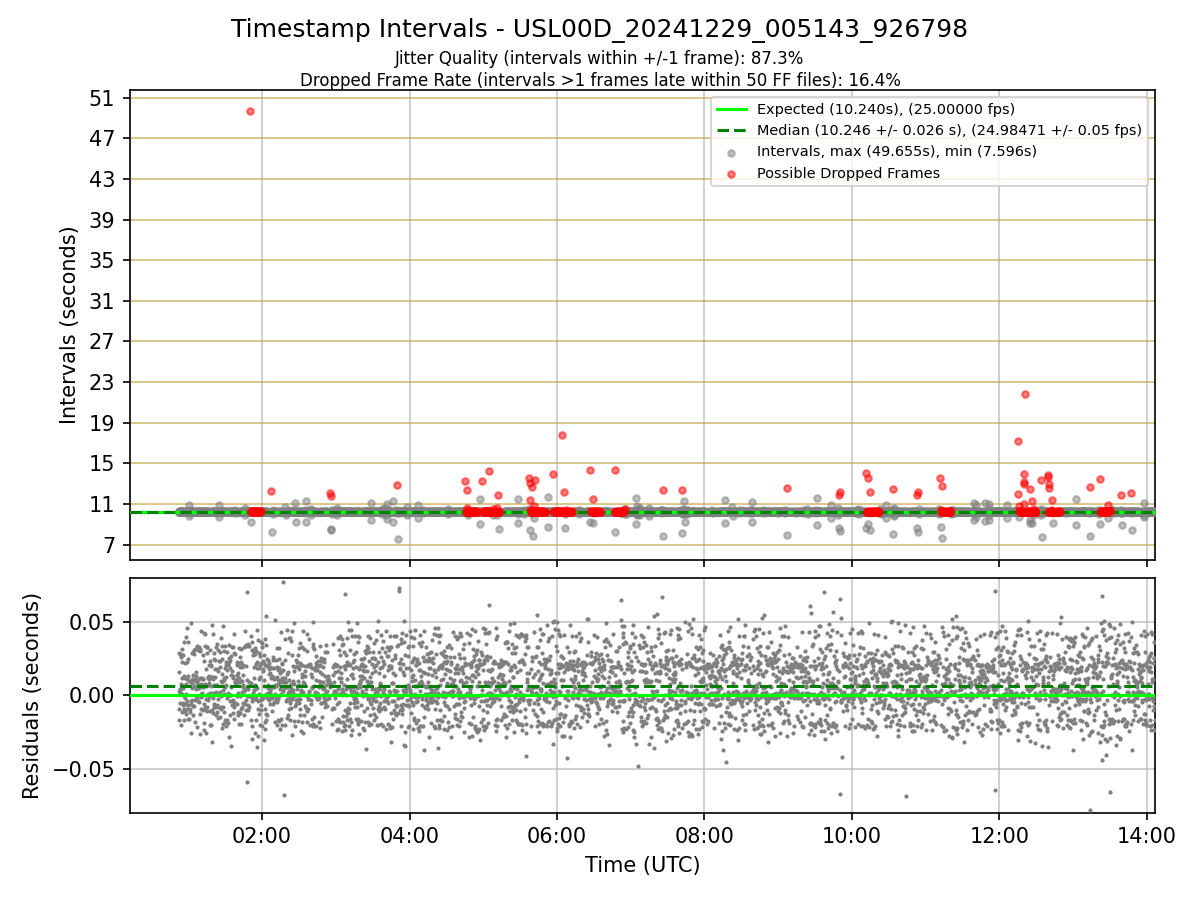
Task: Click legend entry 'Expected (10.240s), (25.00000 fps)'
Action: click(885, 109)
